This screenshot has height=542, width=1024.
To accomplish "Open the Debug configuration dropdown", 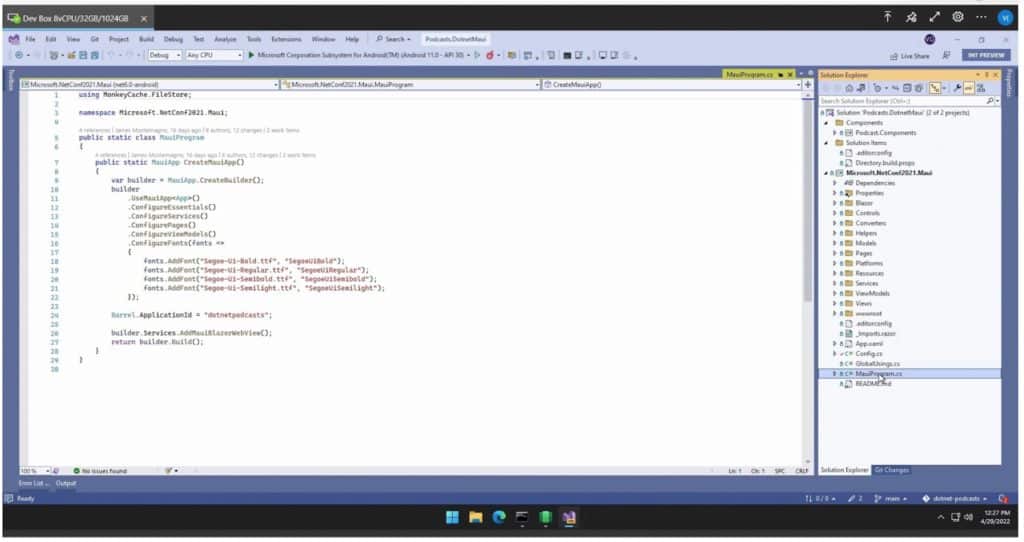I will 165,56.
